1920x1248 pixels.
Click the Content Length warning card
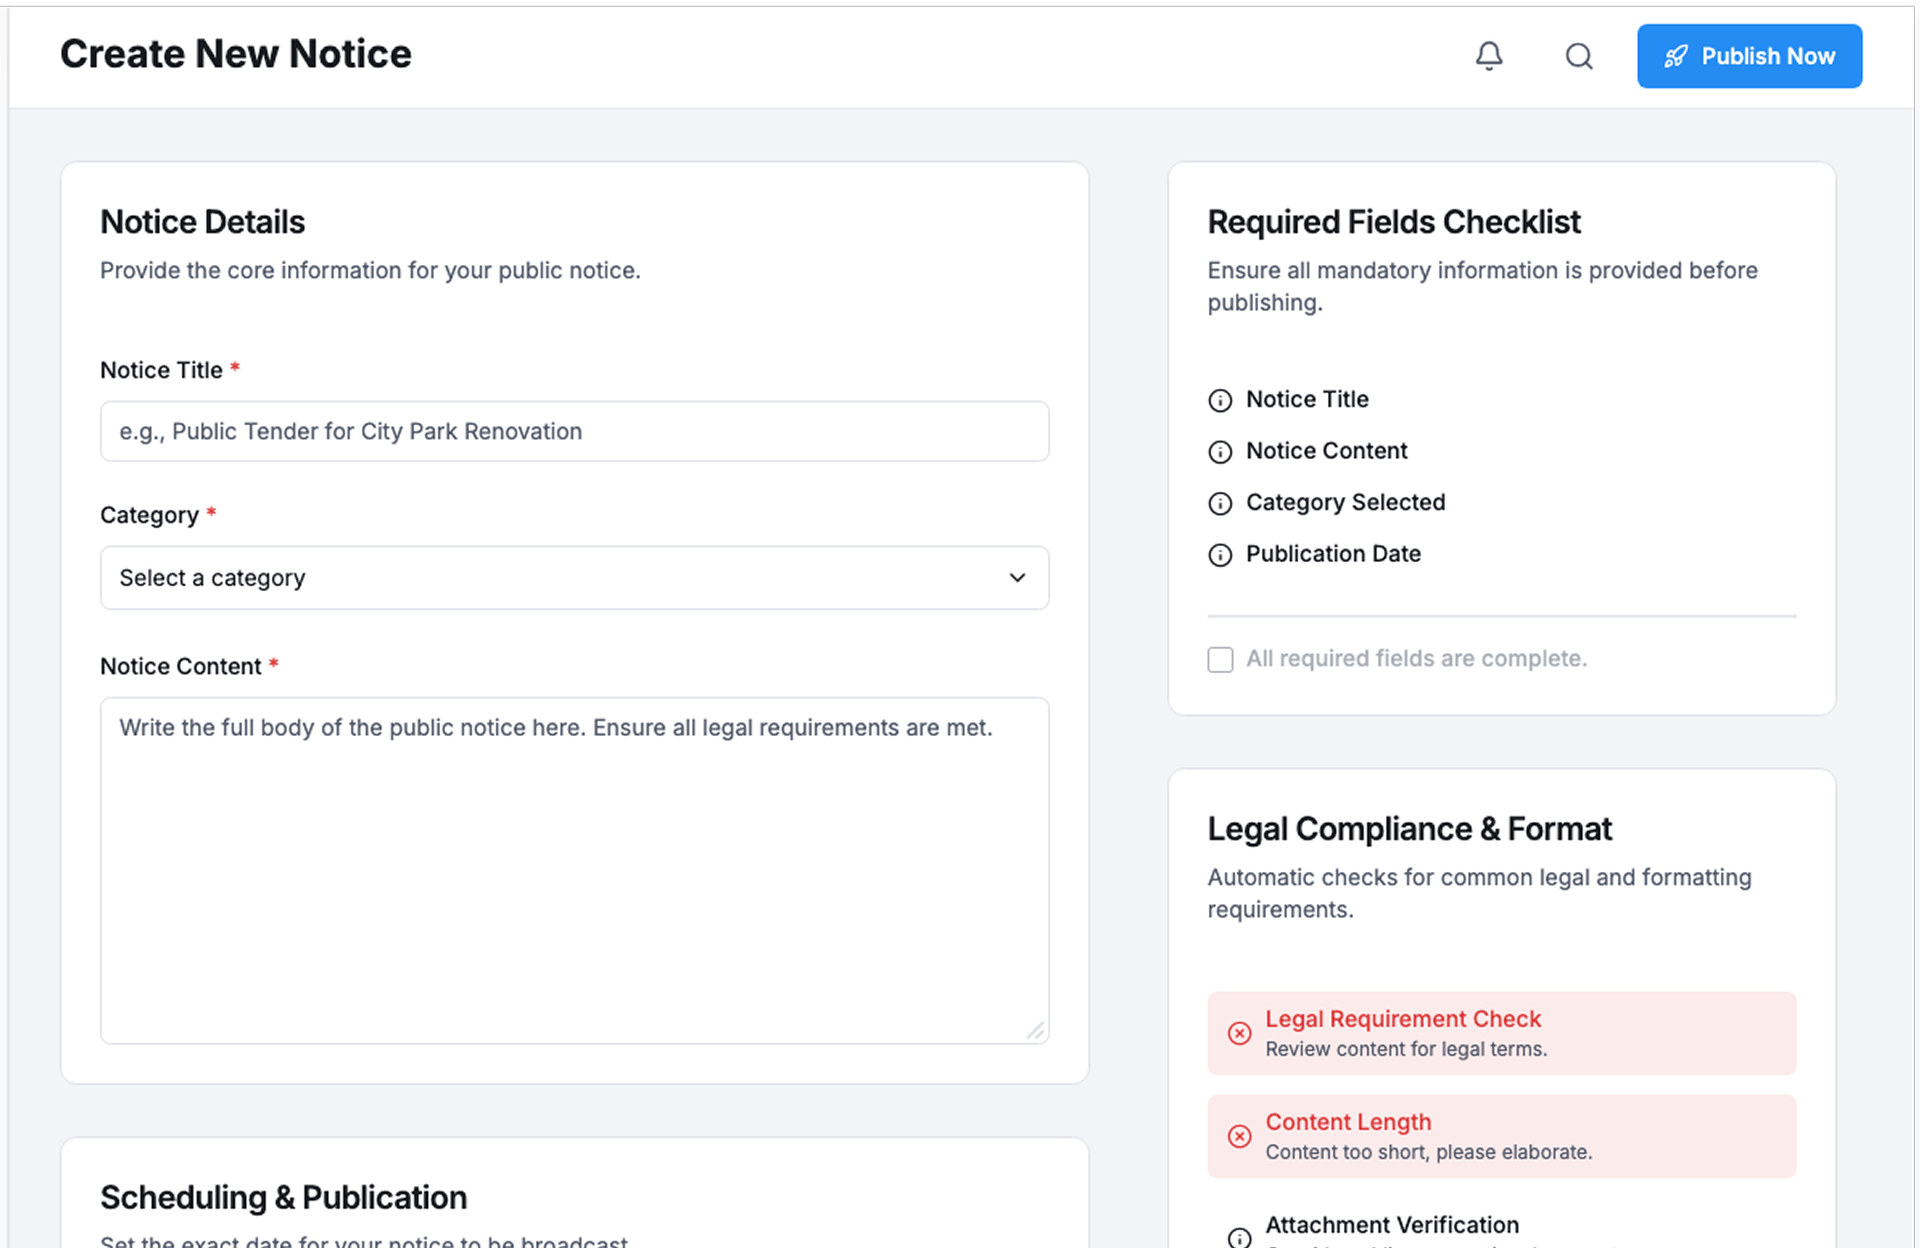tap(1500, 1136)
